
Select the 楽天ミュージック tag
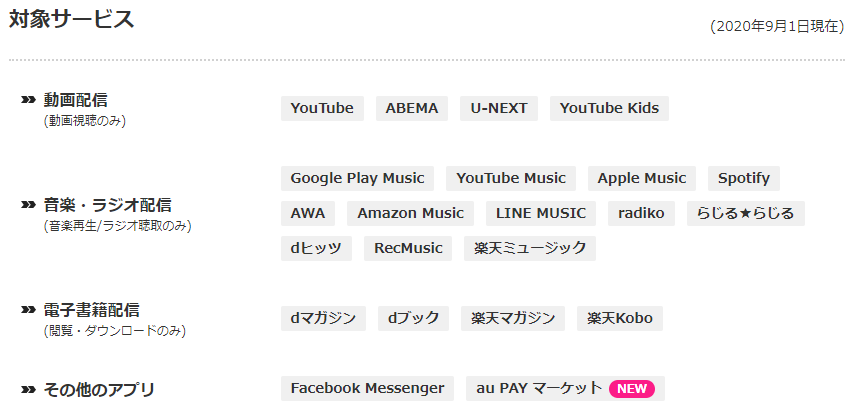(530, 248)
